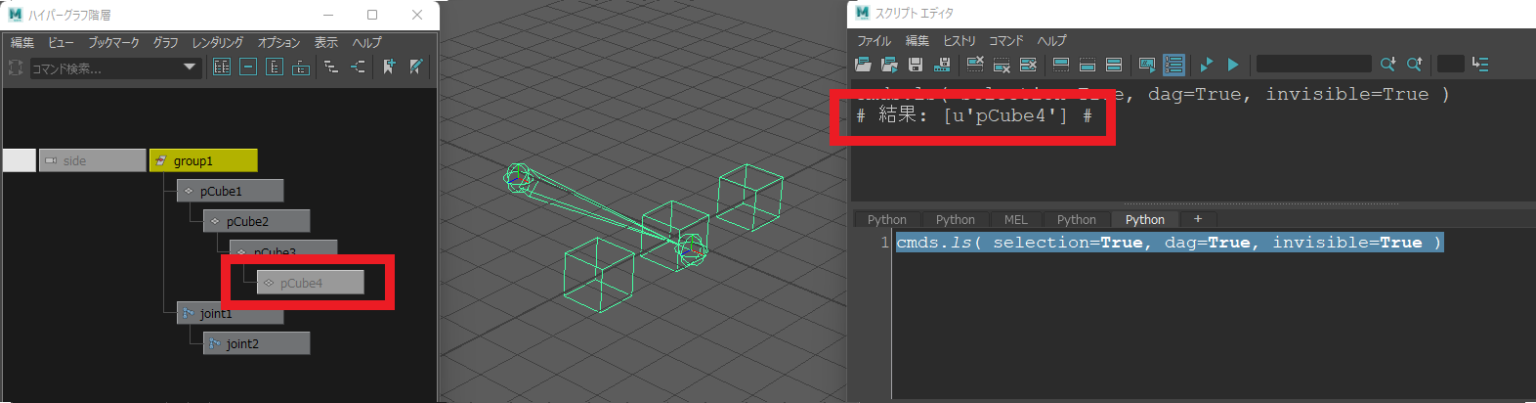The width and height of the screenshot is (1536, 403).
Task: Click the Frame Hierarchy icon in Hypergraph toolbar
Action: (274, 68)
